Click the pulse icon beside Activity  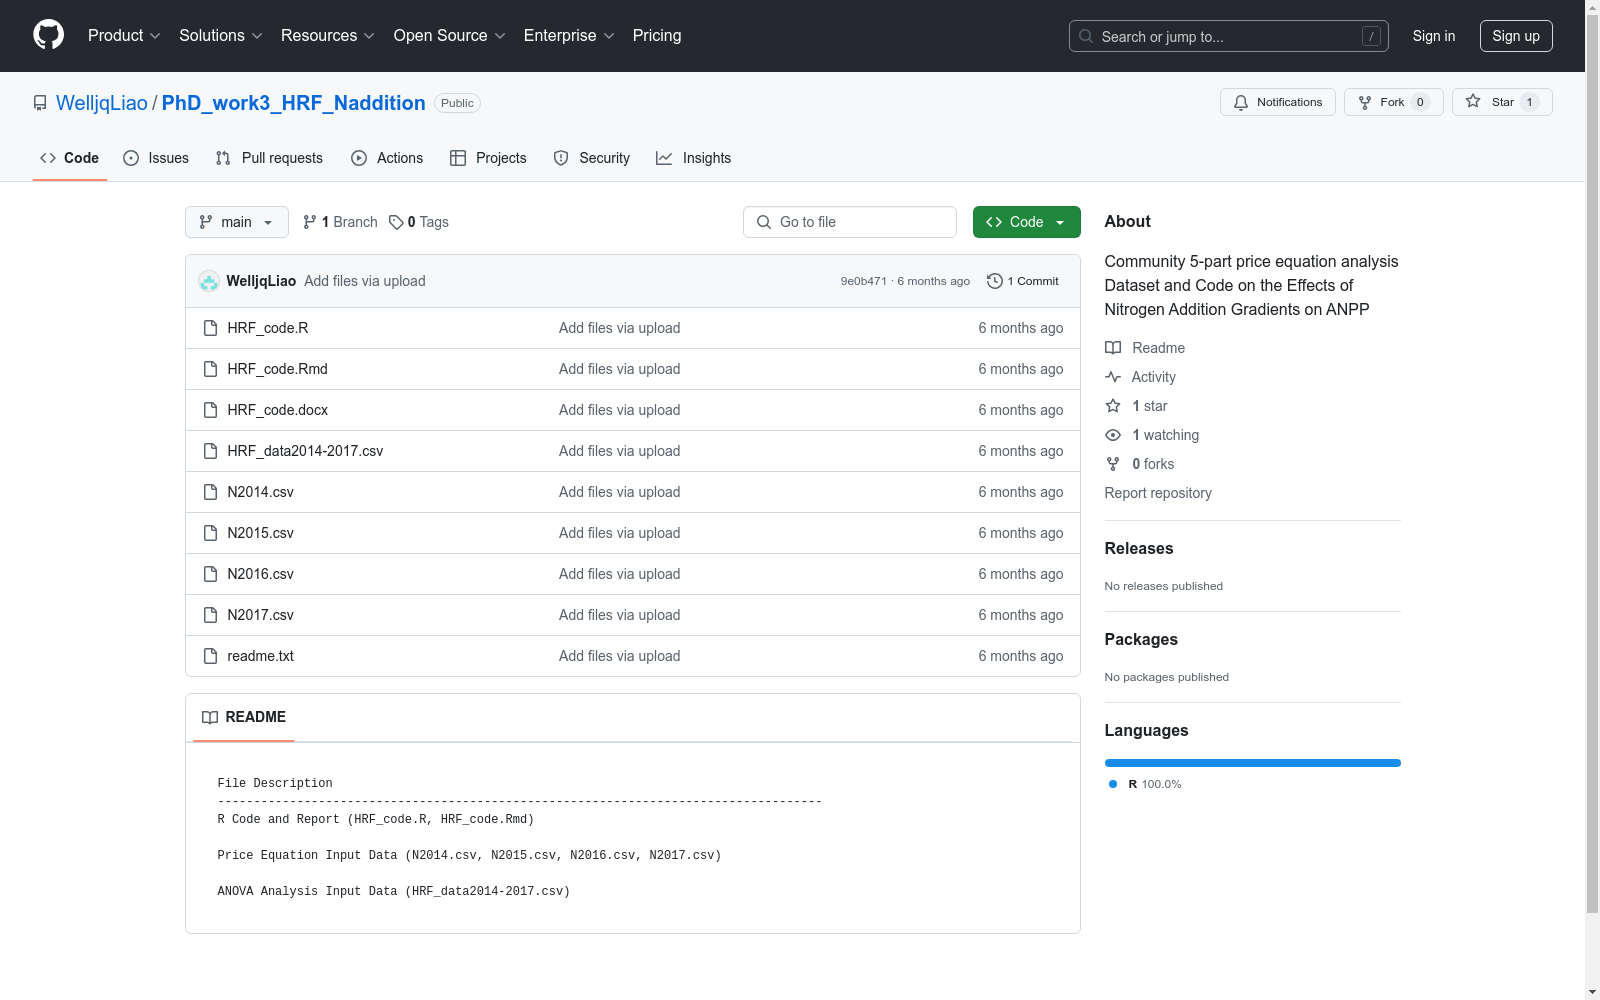pos(1113,377)
